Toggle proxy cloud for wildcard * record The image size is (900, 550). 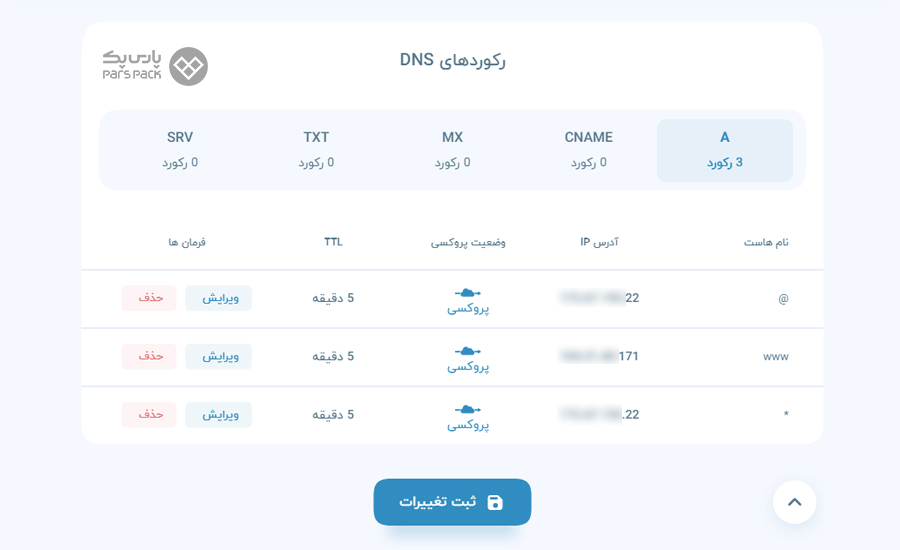click(468, 410)
